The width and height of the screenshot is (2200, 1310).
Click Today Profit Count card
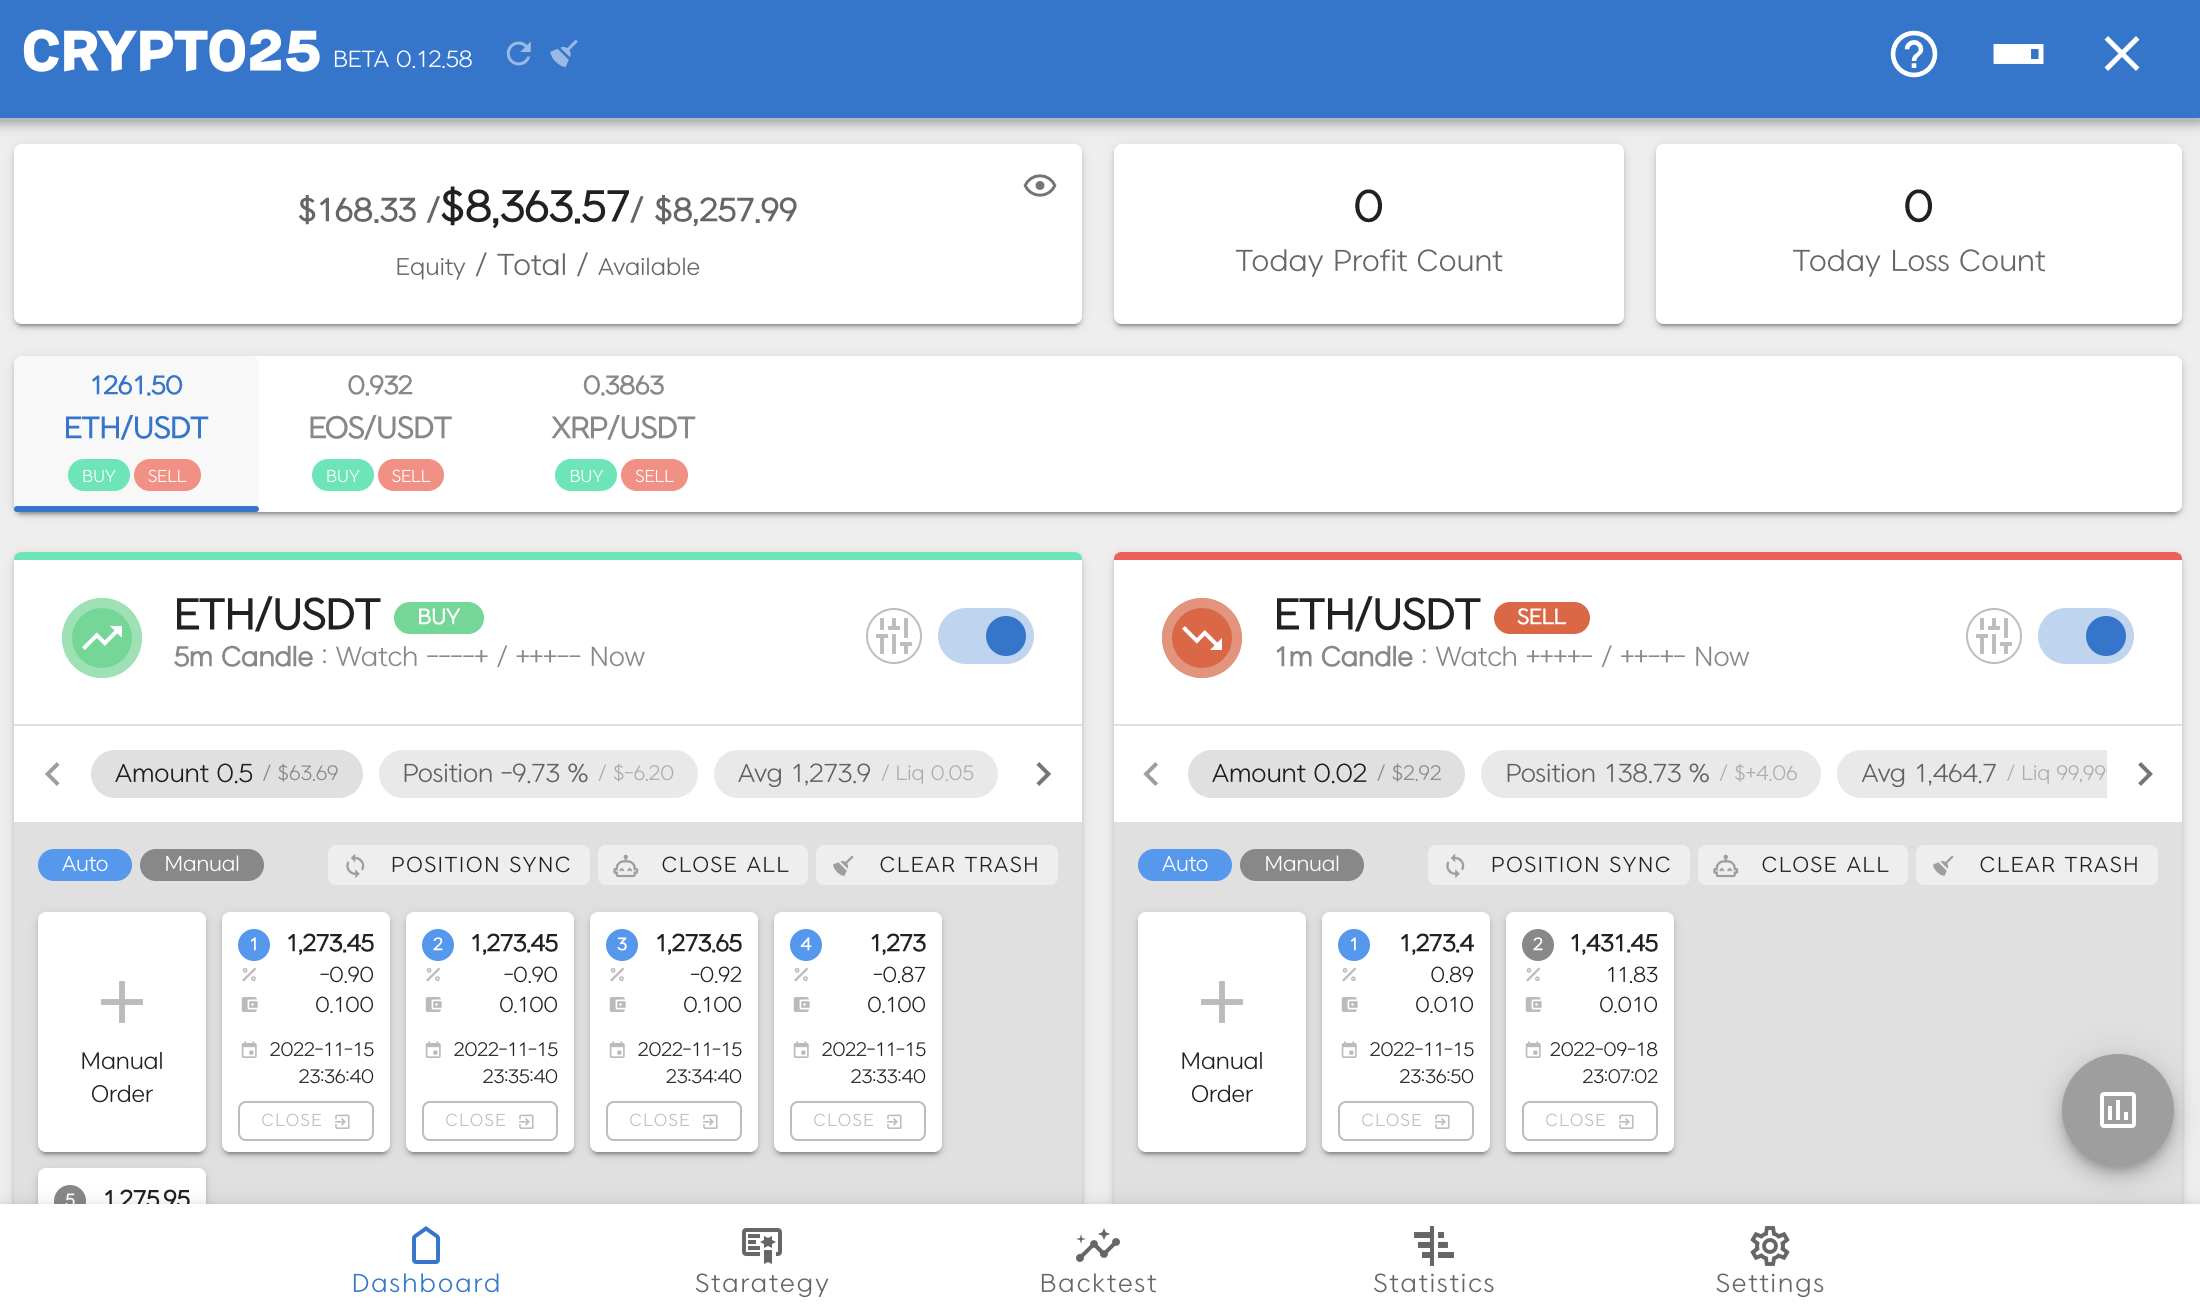point(1369,234)
